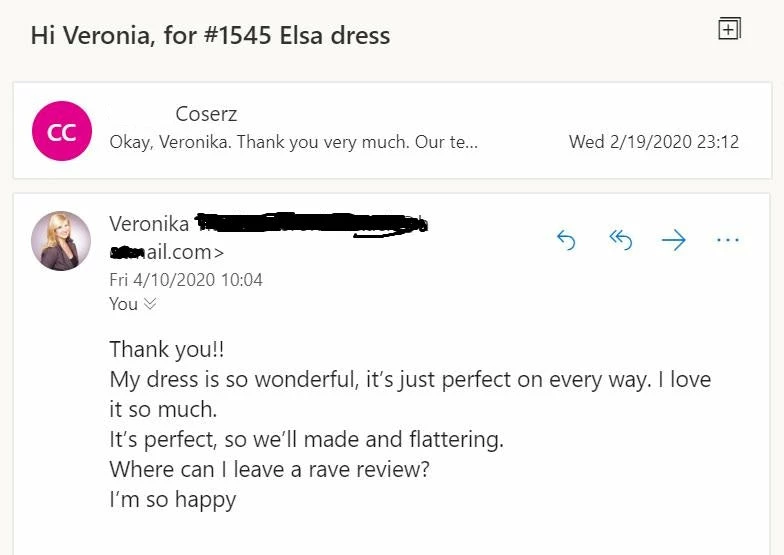The width and height of the screenshot is (784, 555).
Task: Click the Veronika sender name
Action: pos(148,224)
